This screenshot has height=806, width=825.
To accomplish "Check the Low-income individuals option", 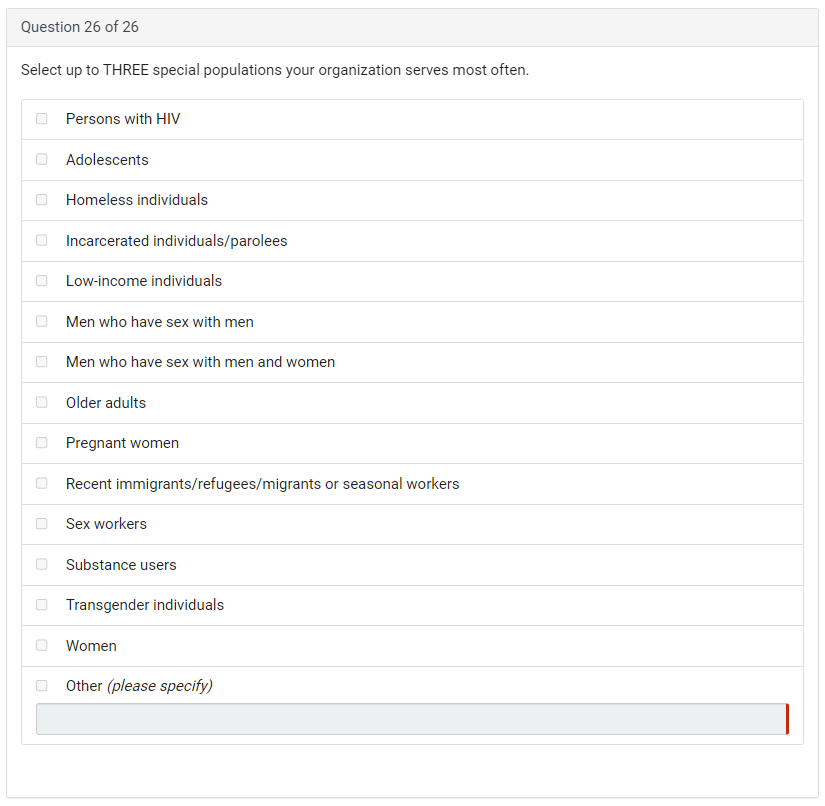I will [42, 281].
